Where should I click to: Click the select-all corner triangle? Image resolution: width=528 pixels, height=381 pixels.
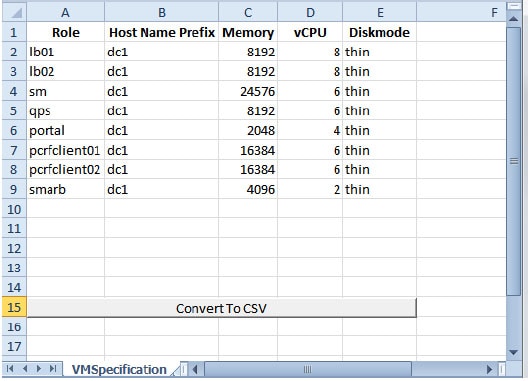(x=14, y=13)
